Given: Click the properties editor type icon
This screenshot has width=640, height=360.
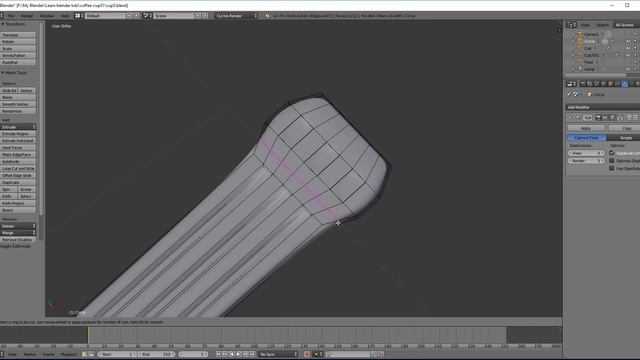Looking at the screenshot, I should pos(571,84).
